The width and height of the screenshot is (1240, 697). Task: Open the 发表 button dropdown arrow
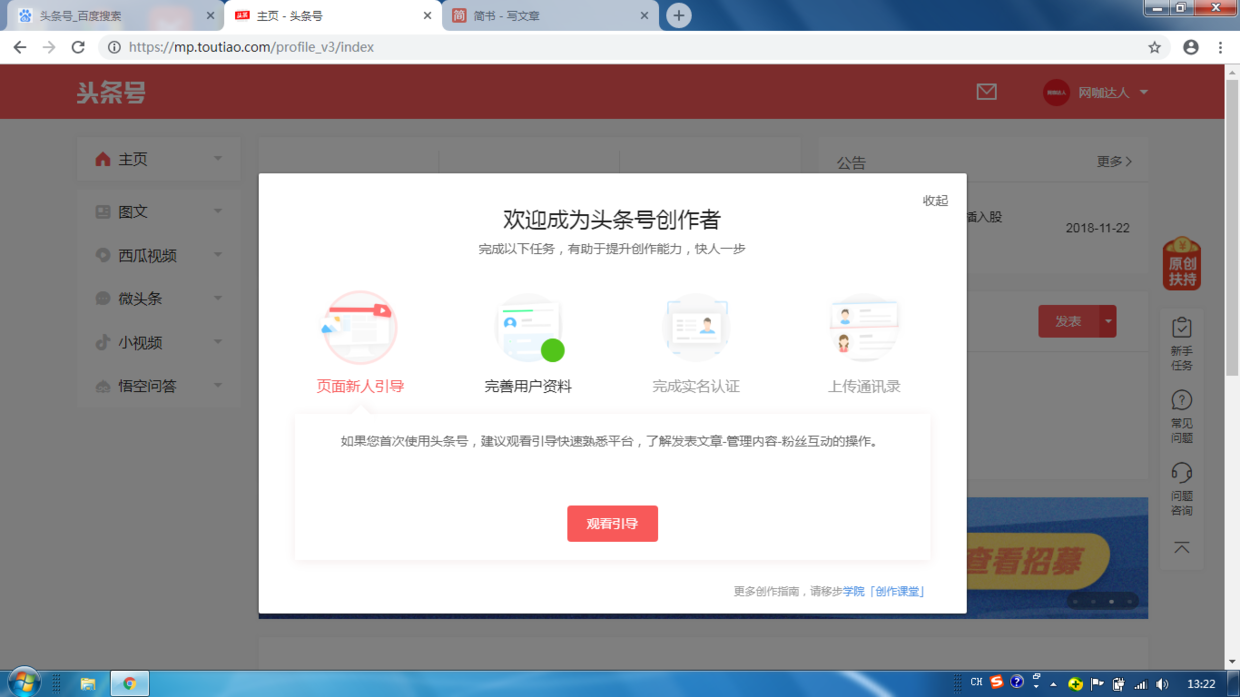(1108, 321)
